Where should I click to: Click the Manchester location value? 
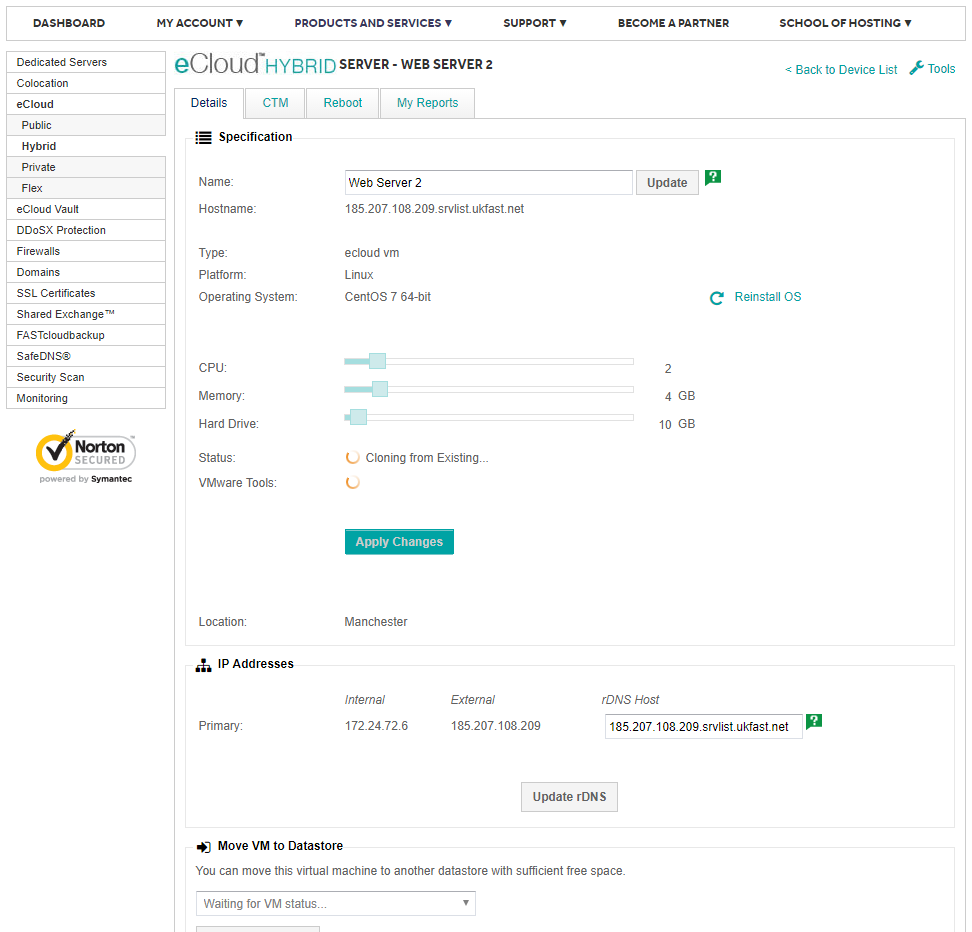pos(376,622)
